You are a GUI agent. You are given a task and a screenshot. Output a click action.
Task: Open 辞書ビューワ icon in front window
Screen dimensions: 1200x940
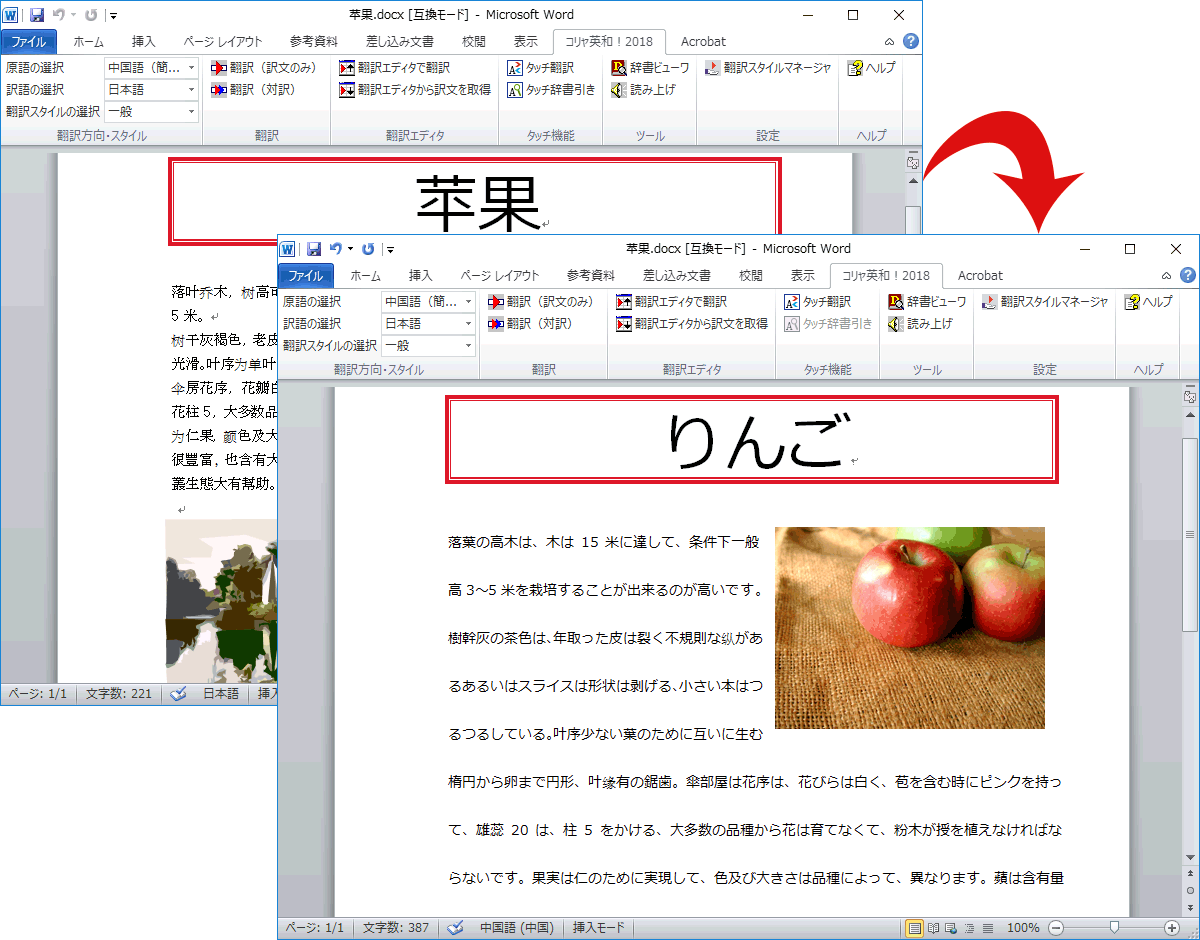[x=896, y=302]
